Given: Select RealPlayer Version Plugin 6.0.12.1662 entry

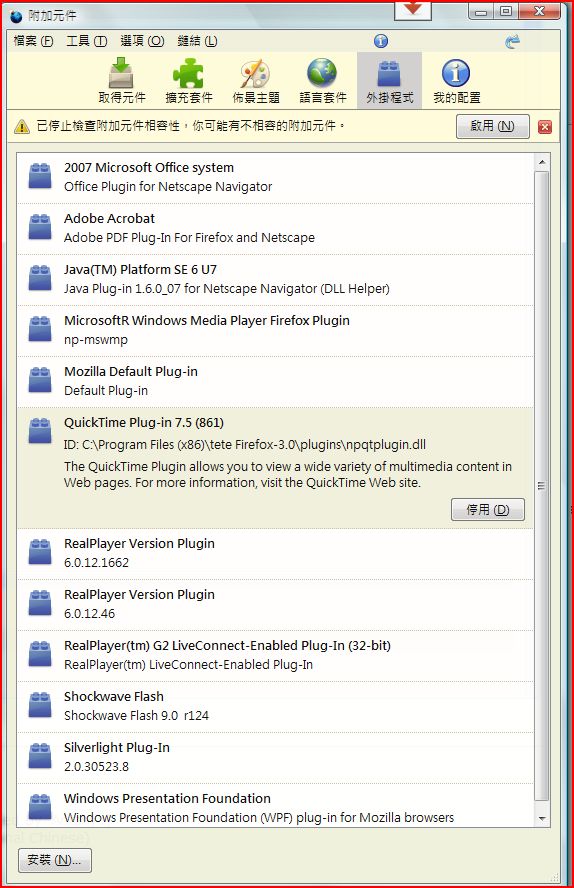Looking at the screenshot, I should (276, 554).
